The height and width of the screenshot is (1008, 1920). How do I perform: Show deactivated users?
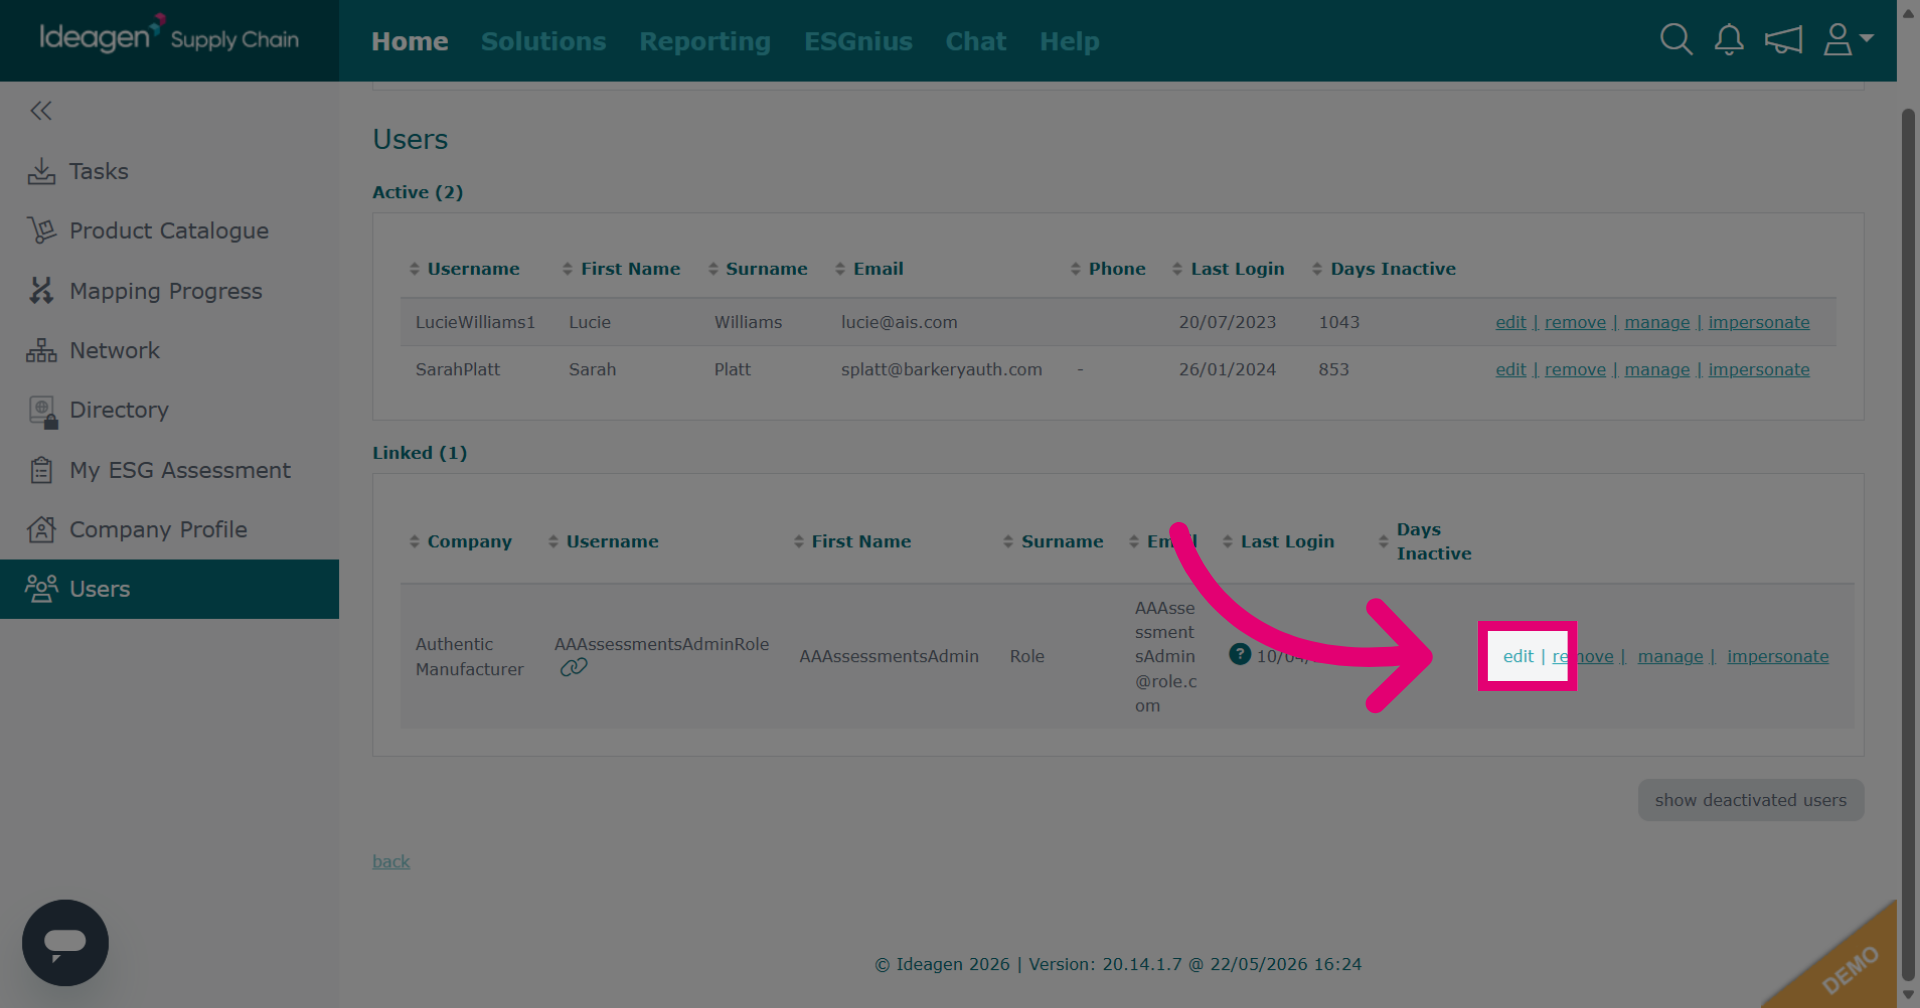click(x=1750, y=800)
